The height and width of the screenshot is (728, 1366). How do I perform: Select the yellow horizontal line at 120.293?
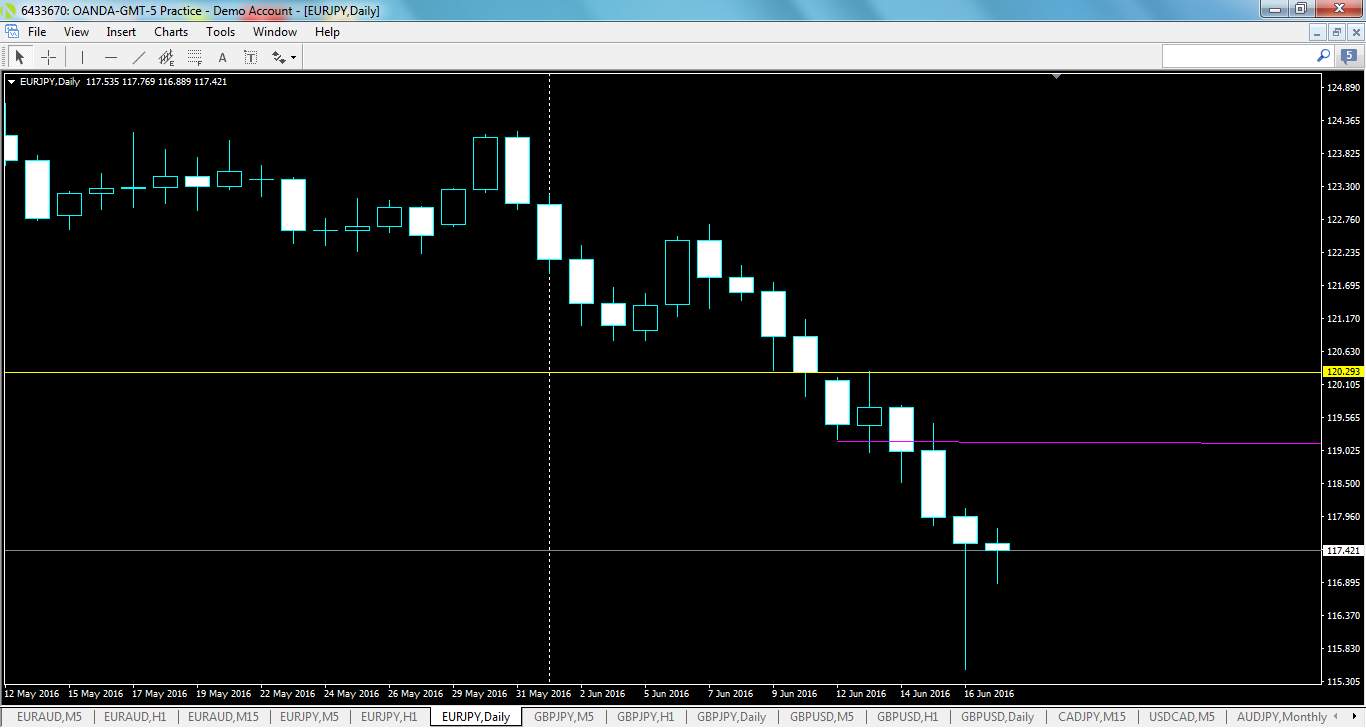[600, 371]
